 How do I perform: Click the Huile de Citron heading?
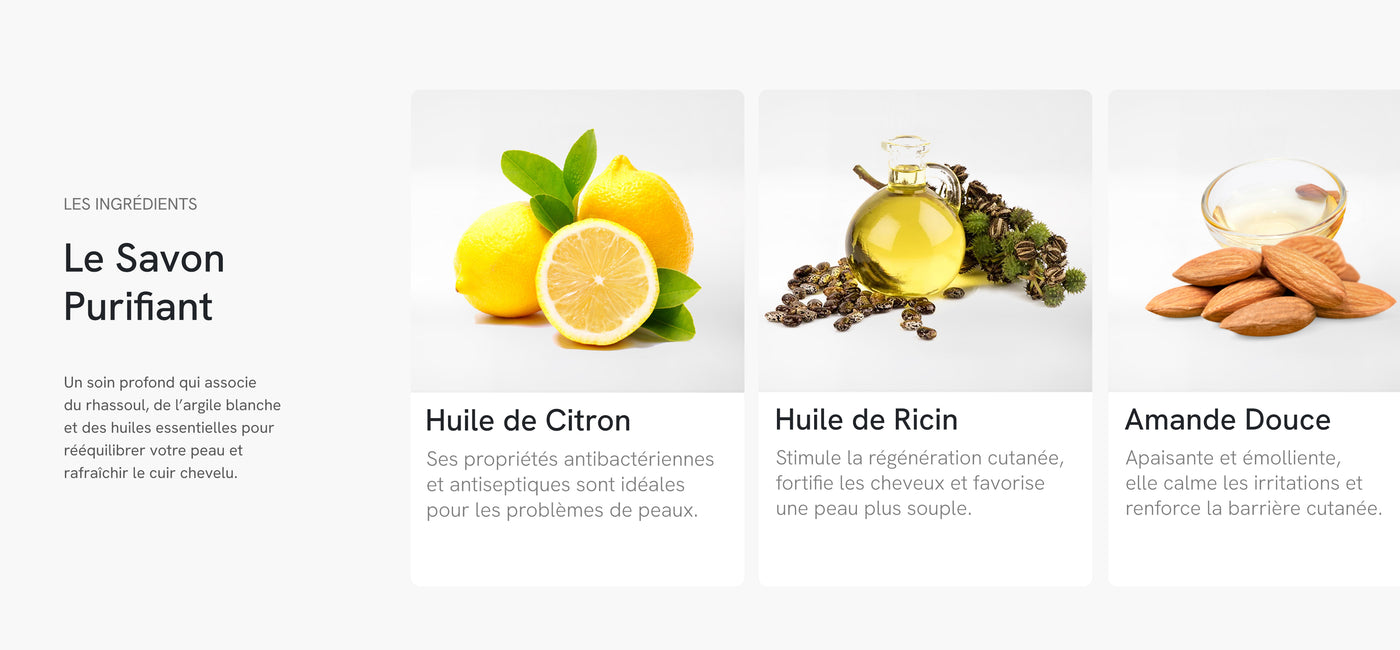528,420
